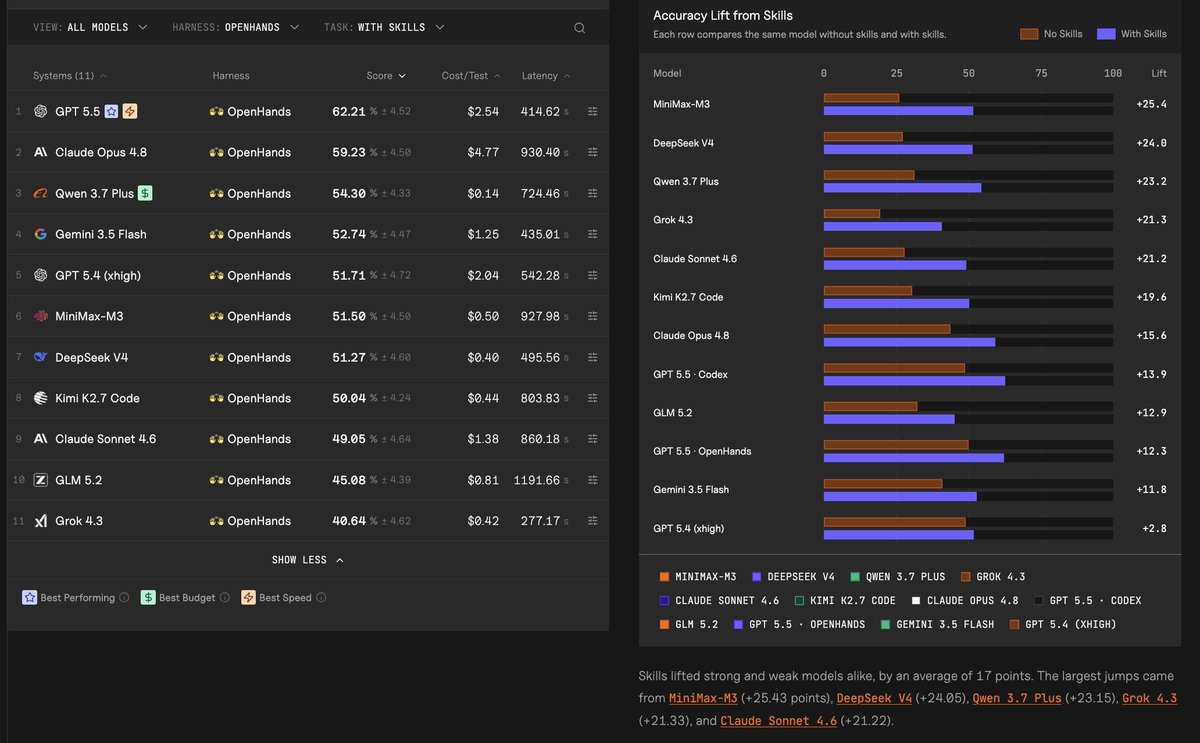Click the $4.77 cost for Claude Opus 4.8
The width and height of the screenshot is (1200, 743).
point(483,152)
